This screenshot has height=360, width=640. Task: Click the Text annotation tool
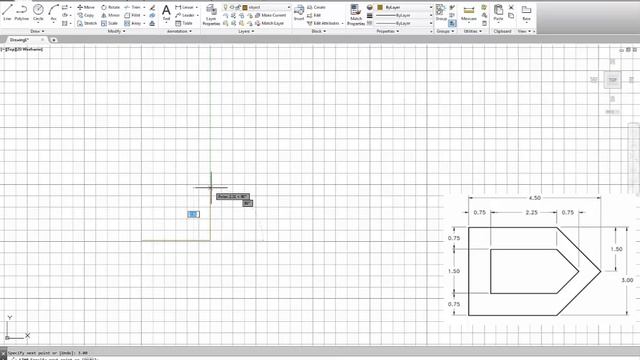coord(166,12)
